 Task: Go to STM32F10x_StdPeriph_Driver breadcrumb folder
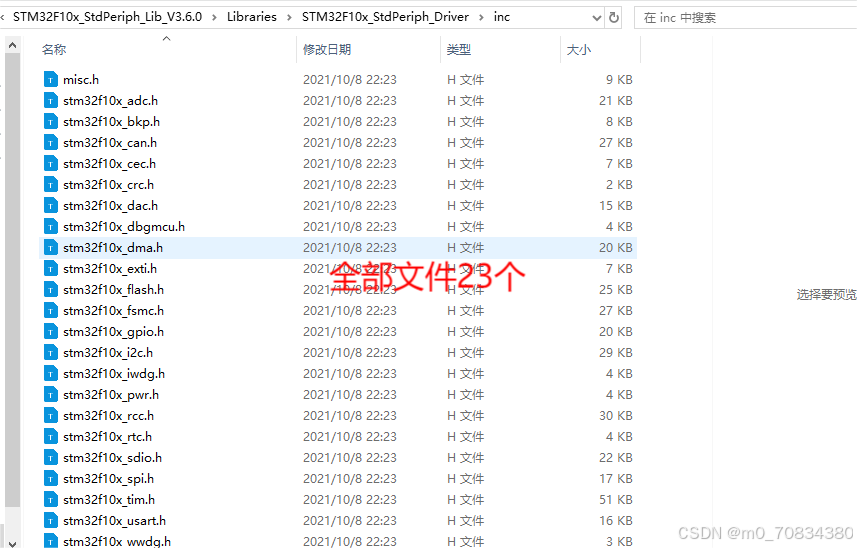pos(385,17)
